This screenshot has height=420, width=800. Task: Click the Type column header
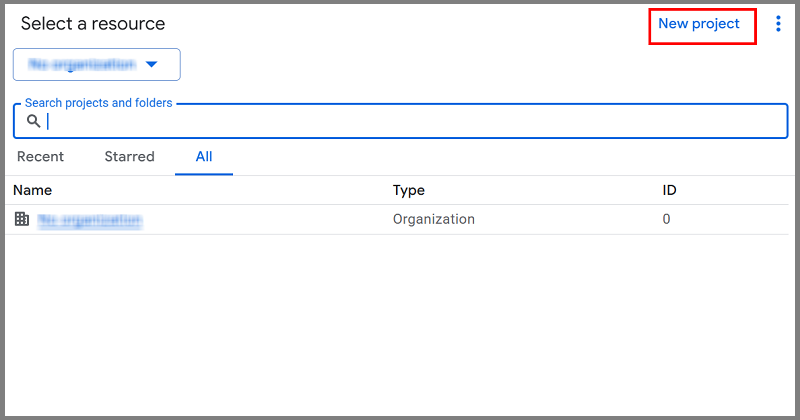pos(409,190)
